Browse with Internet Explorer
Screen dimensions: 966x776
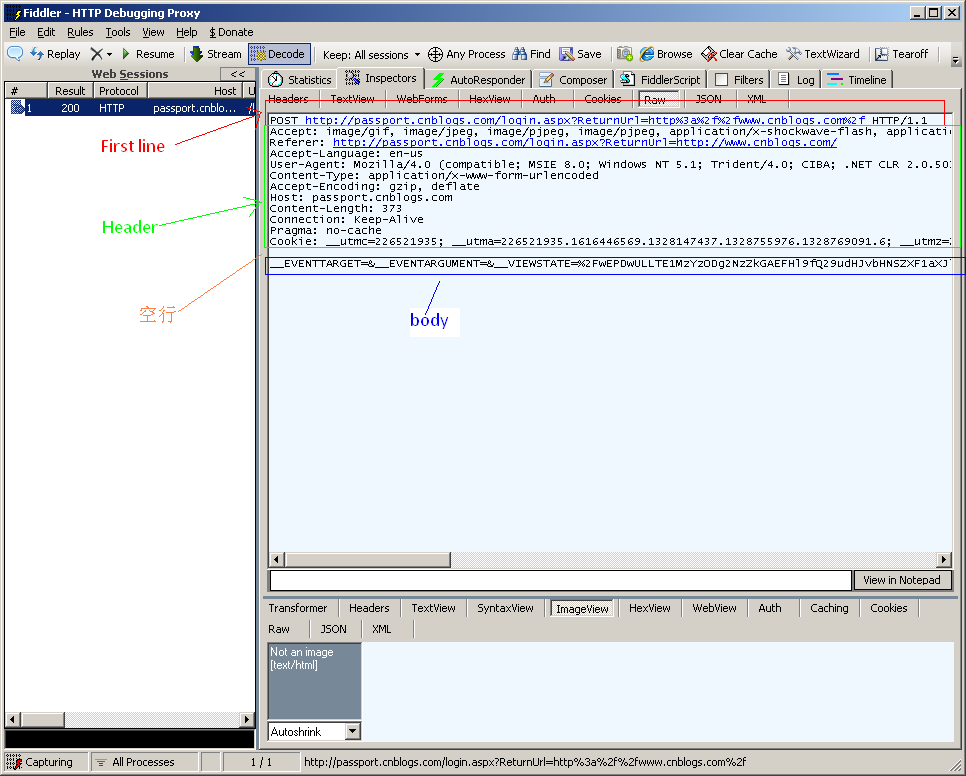click(x=666, y=54)
